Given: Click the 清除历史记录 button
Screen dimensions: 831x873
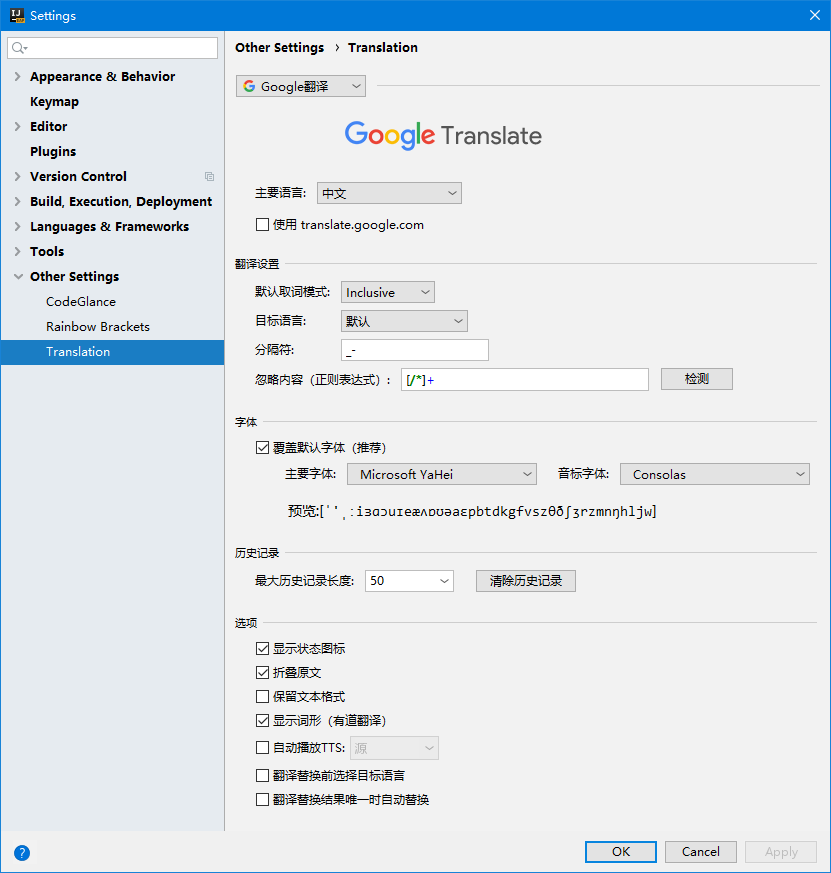Looking at the screenshot, I should [x=526, y=581].
